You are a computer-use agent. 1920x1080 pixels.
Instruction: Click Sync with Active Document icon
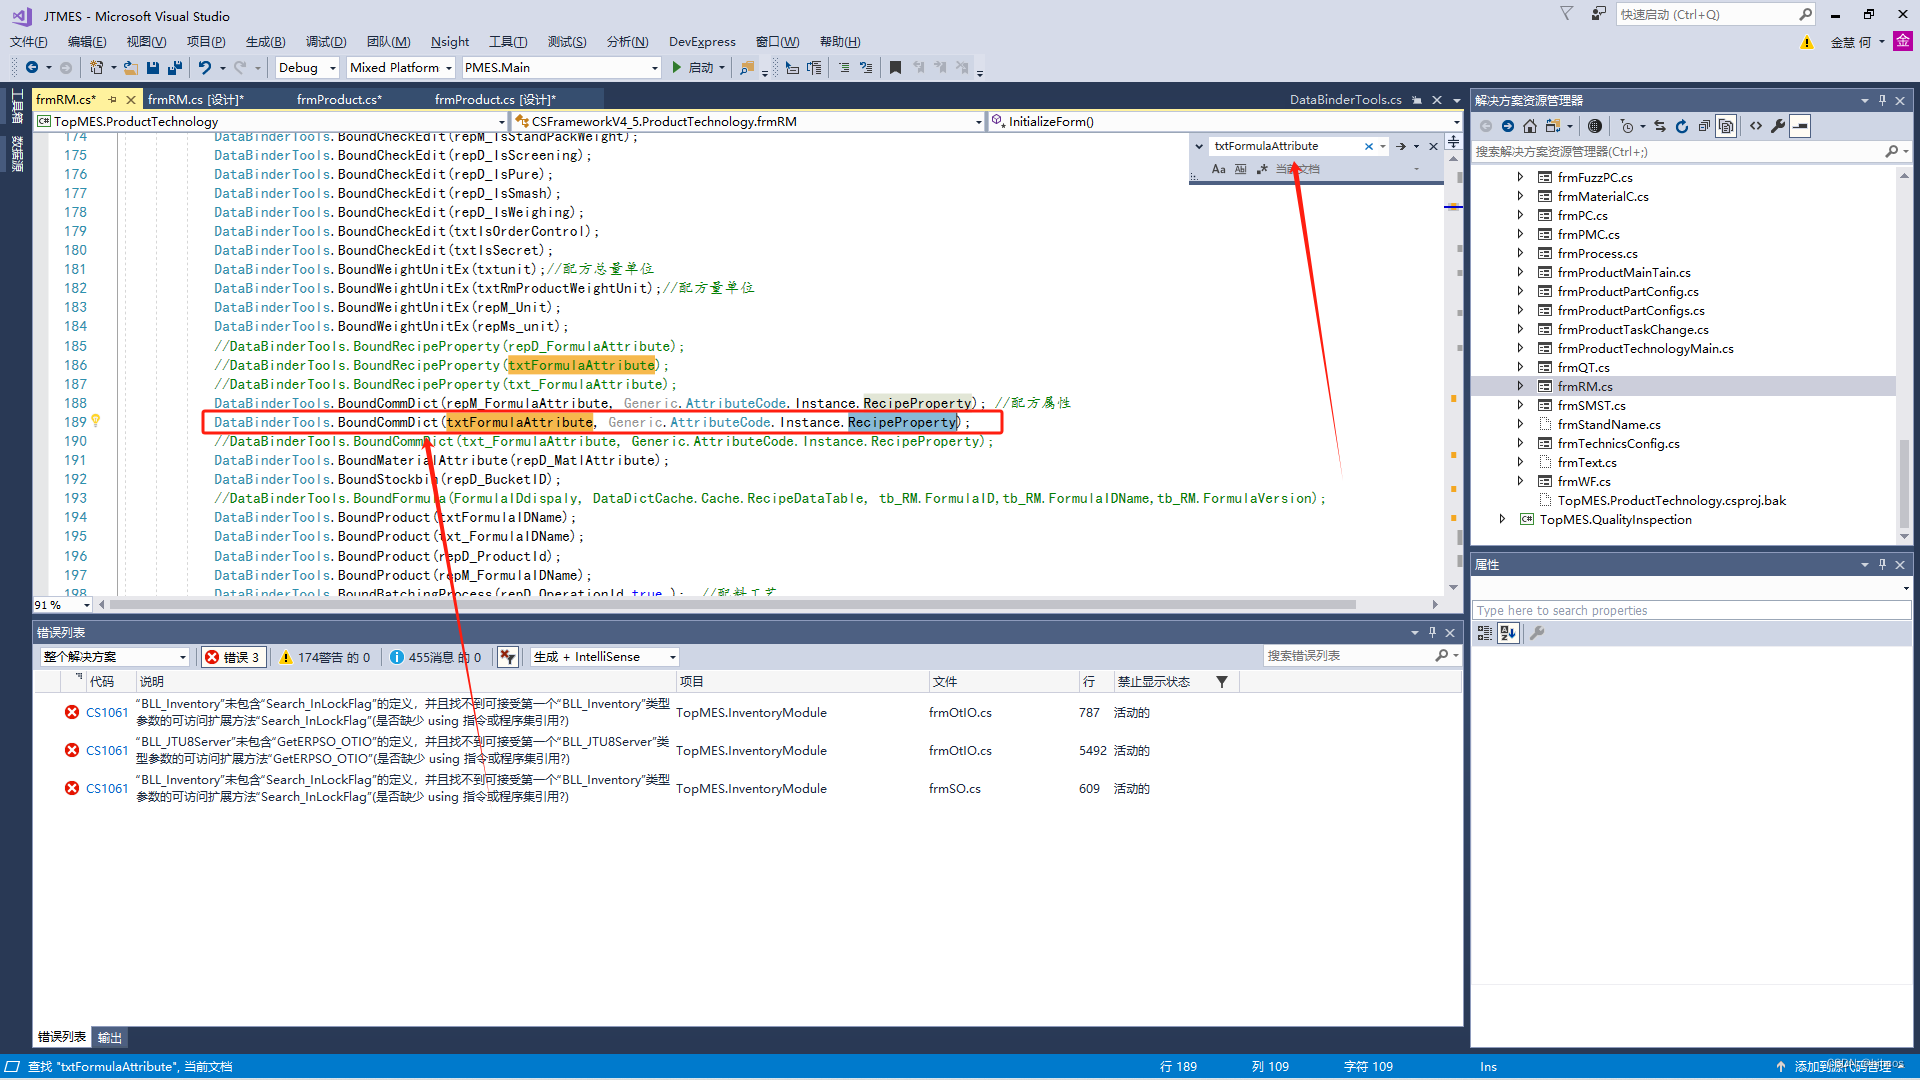[x=1660, y=126]
